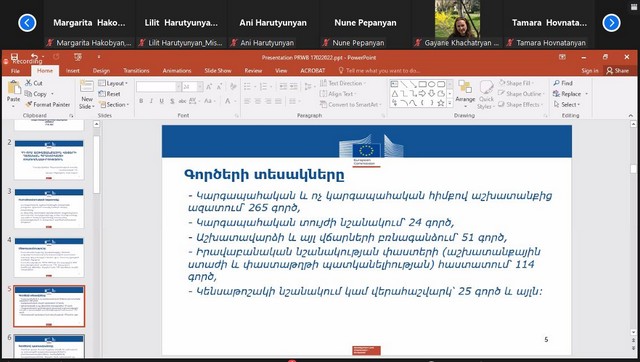Clear all formatting icon
Viewport: 640px width, 362px height.
click(233, 87)
